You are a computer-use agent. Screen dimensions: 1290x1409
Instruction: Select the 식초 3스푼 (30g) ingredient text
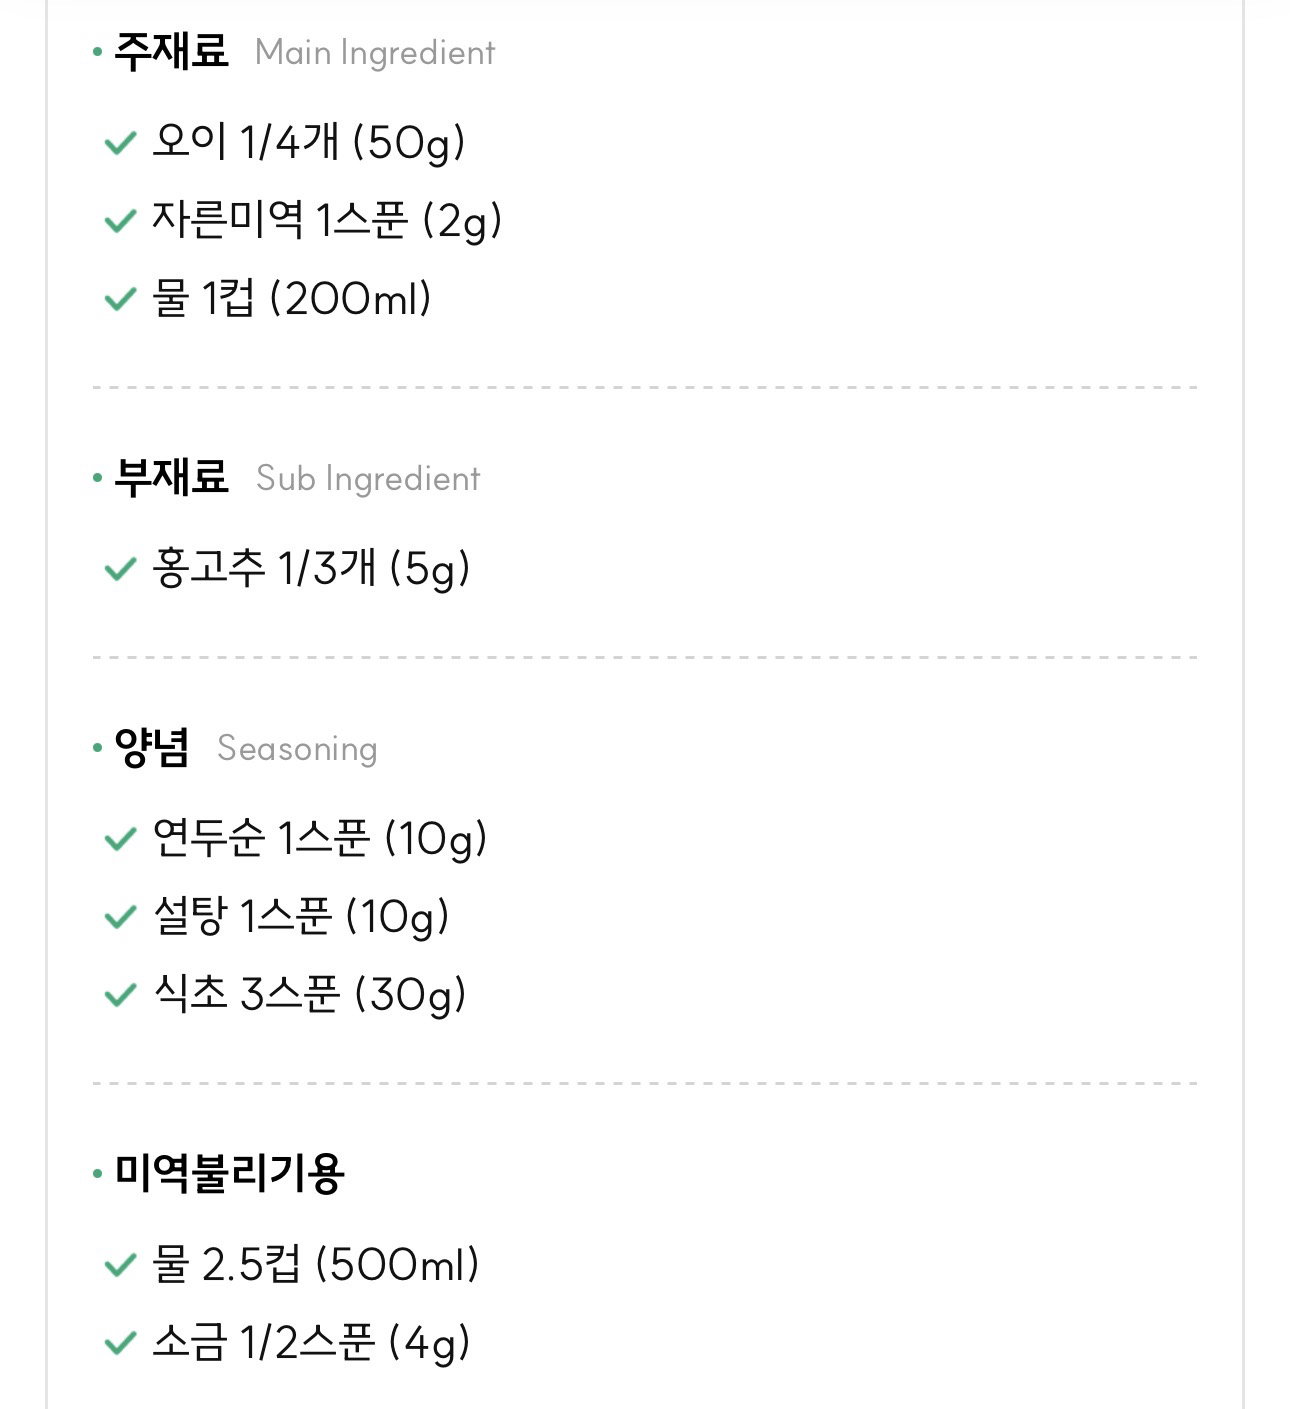310,994
